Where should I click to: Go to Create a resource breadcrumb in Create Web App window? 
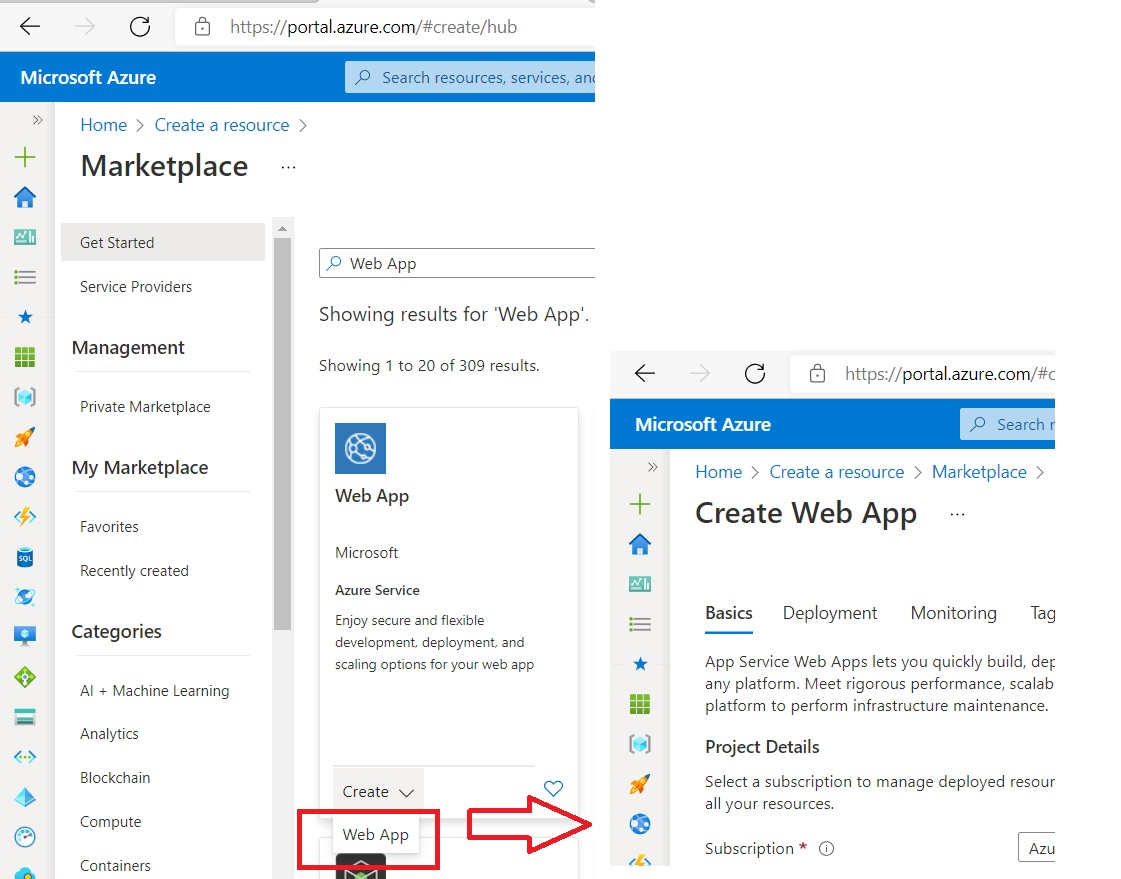(836, 472)
